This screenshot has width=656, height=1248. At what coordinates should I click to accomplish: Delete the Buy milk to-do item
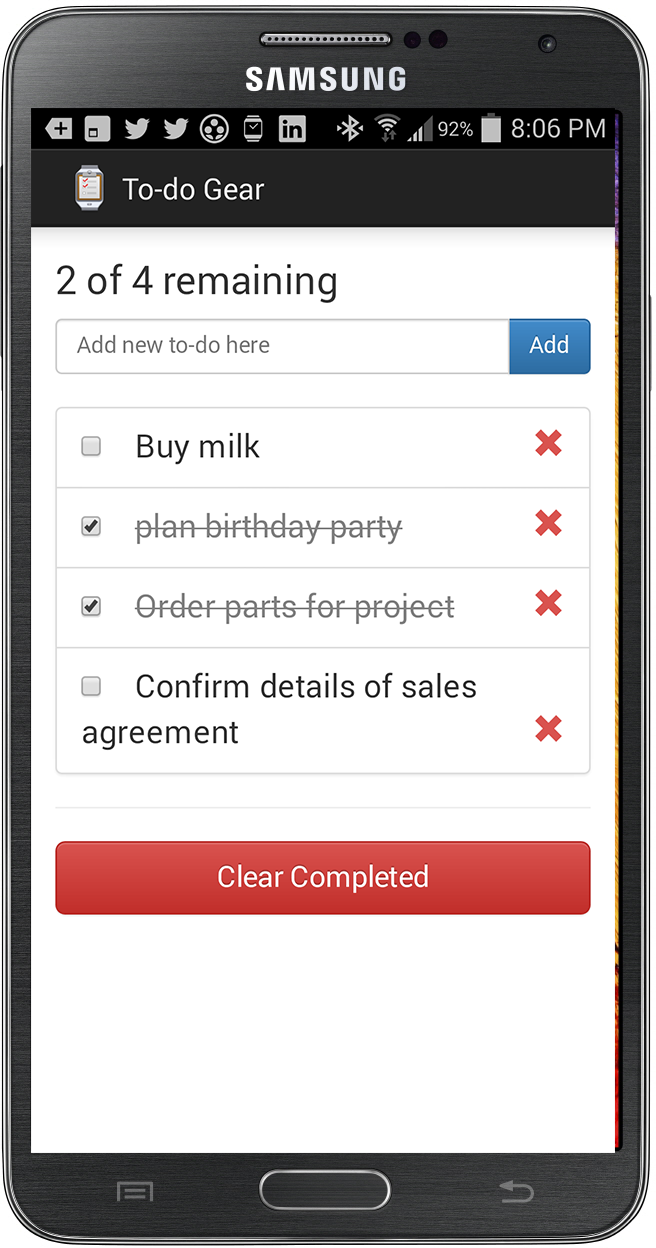coord(548,443)
